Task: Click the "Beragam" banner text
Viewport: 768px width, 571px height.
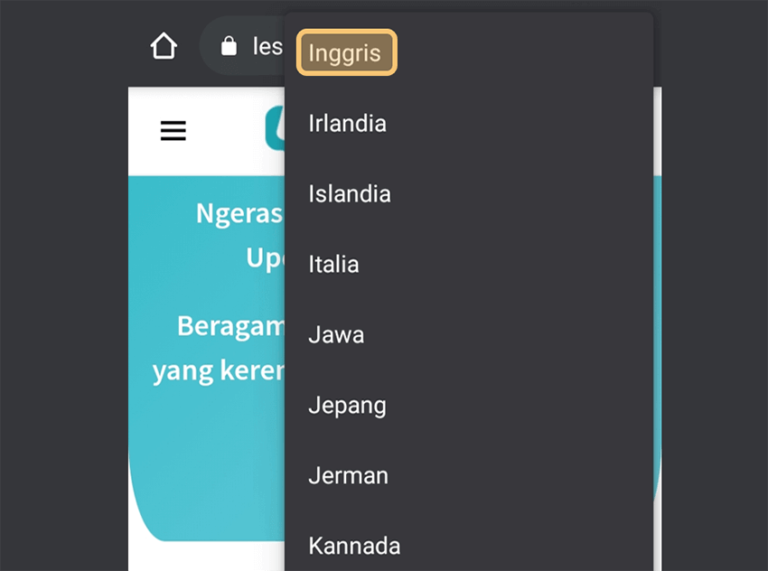Action: pyautogui.click(x=231, y=326)
